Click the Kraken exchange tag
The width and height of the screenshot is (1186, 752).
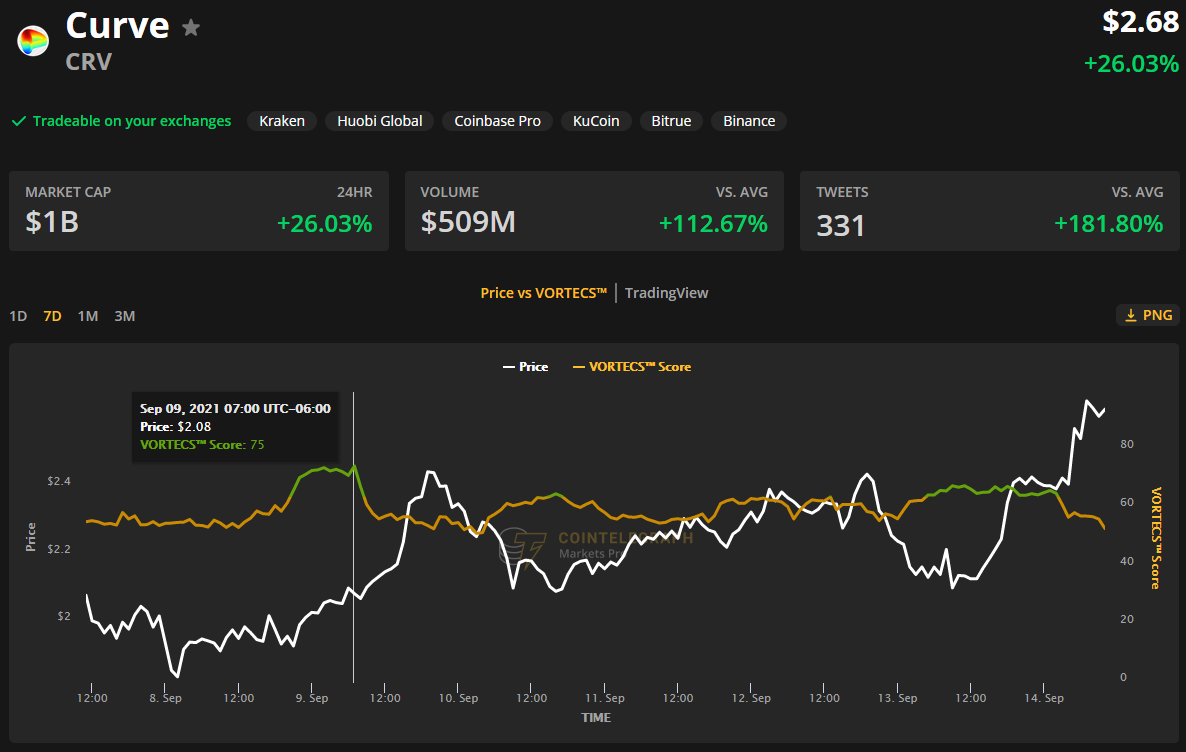[x=282, y=121]
